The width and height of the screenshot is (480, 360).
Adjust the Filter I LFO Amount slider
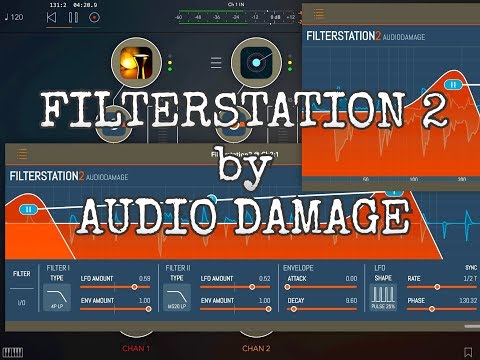115,287
